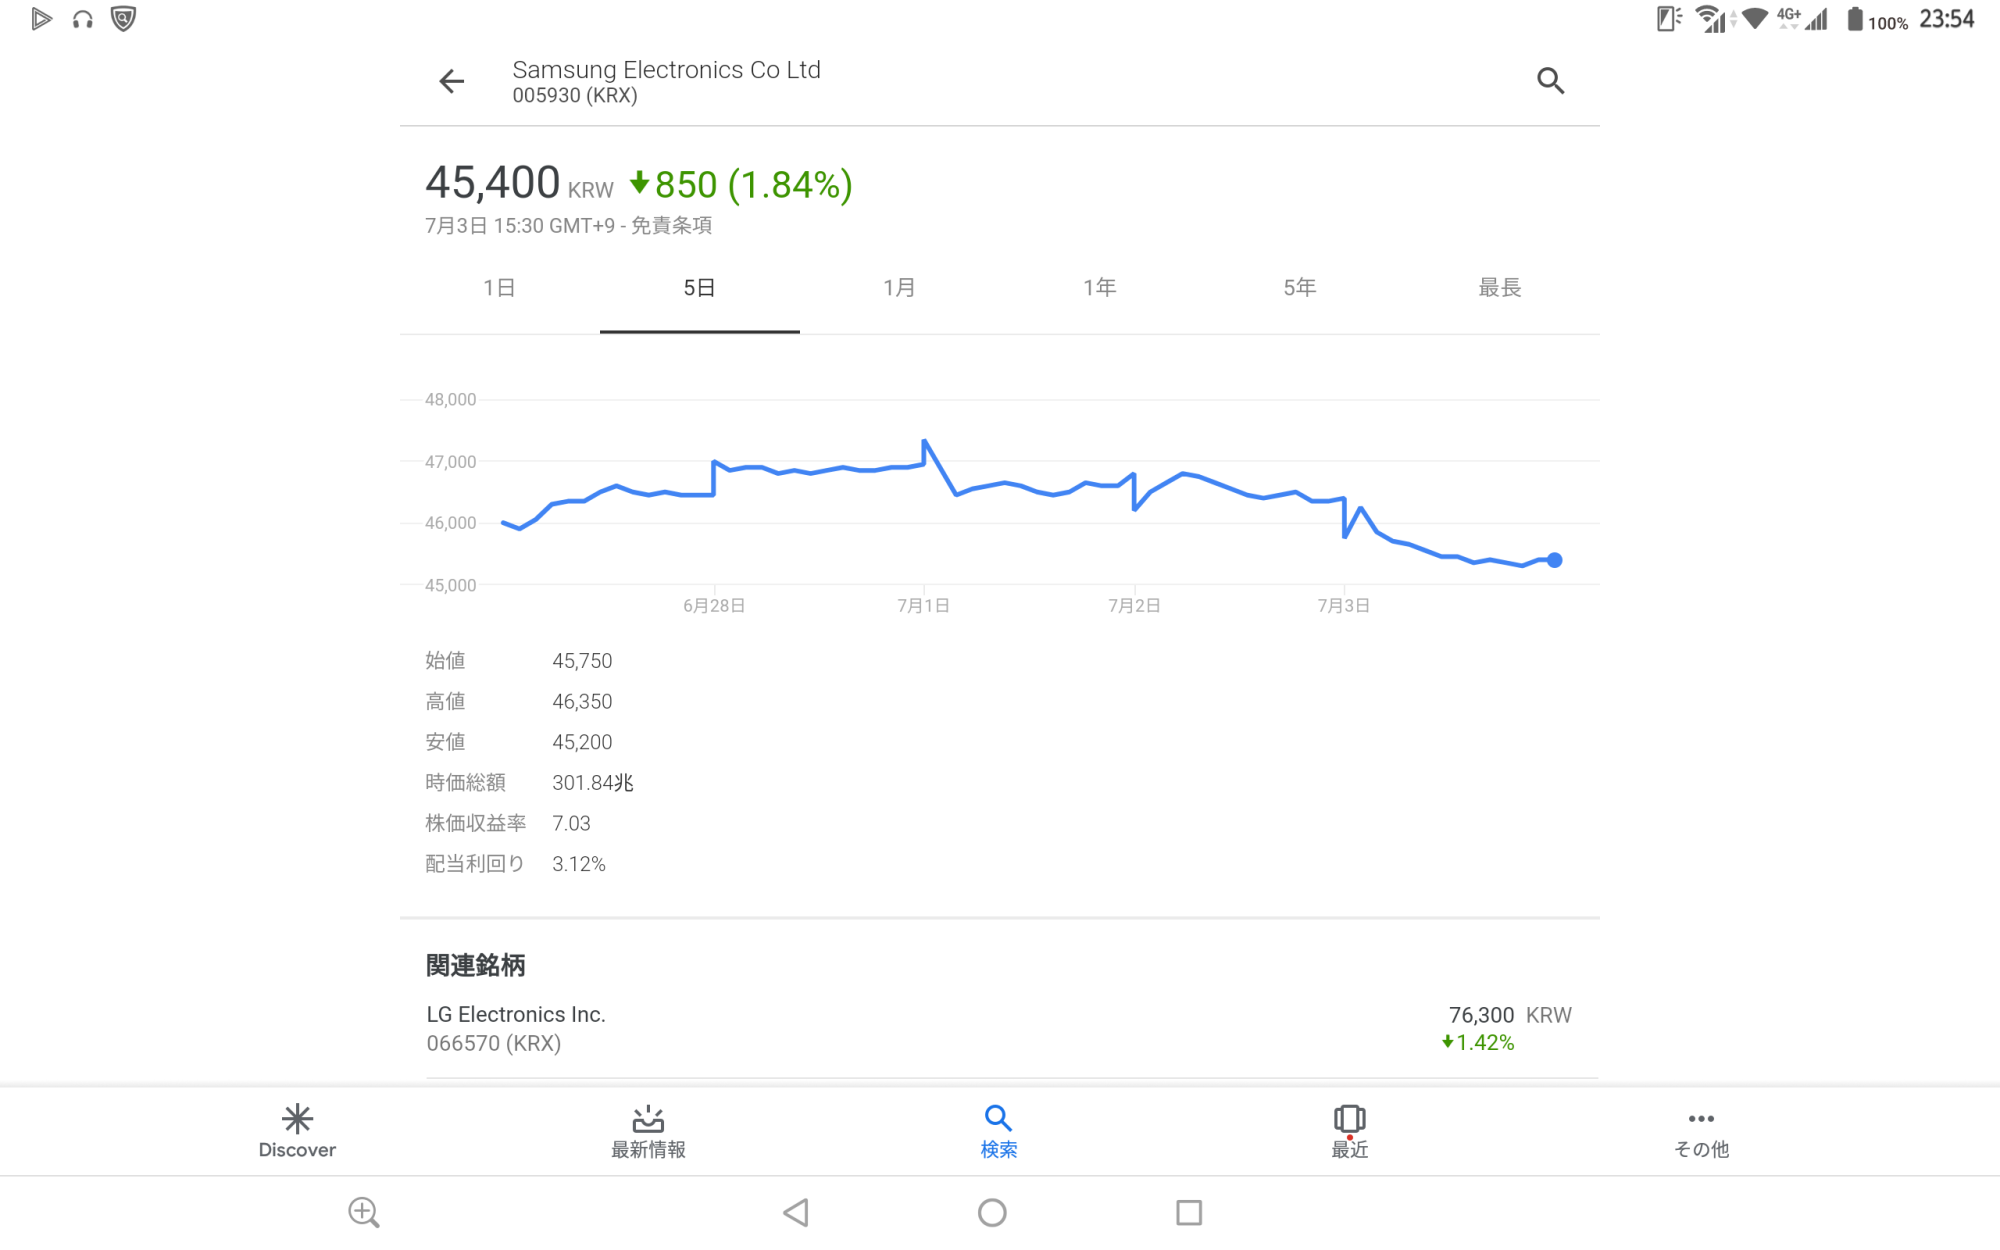The height and width of the screenshot is (1250, 2000).
Task: Tap the chart's latest price endpoint dot
Action: click(x=1554, y=560)
